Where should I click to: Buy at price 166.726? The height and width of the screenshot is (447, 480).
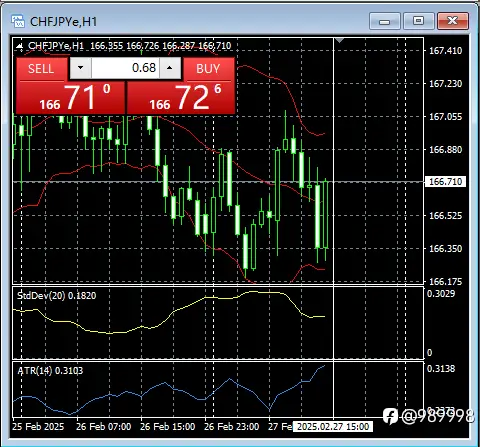click(x=181, y=98)
